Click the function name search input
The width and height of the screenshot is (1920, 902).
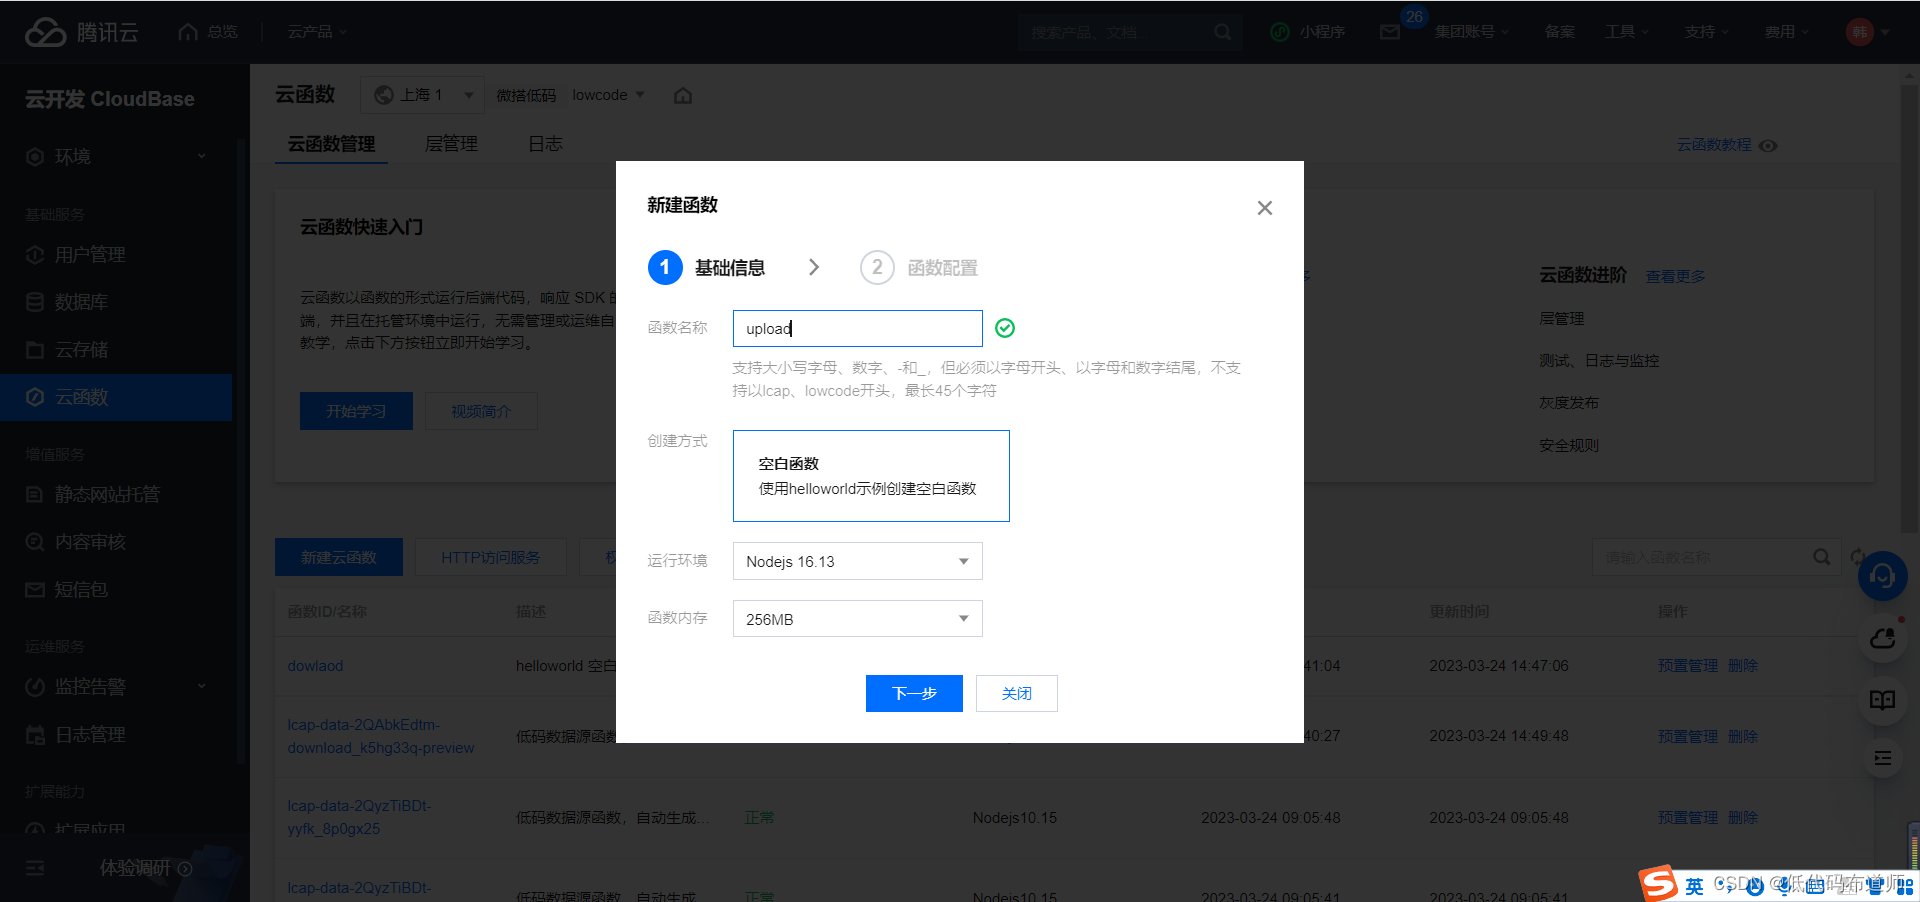pos(1703,557)
